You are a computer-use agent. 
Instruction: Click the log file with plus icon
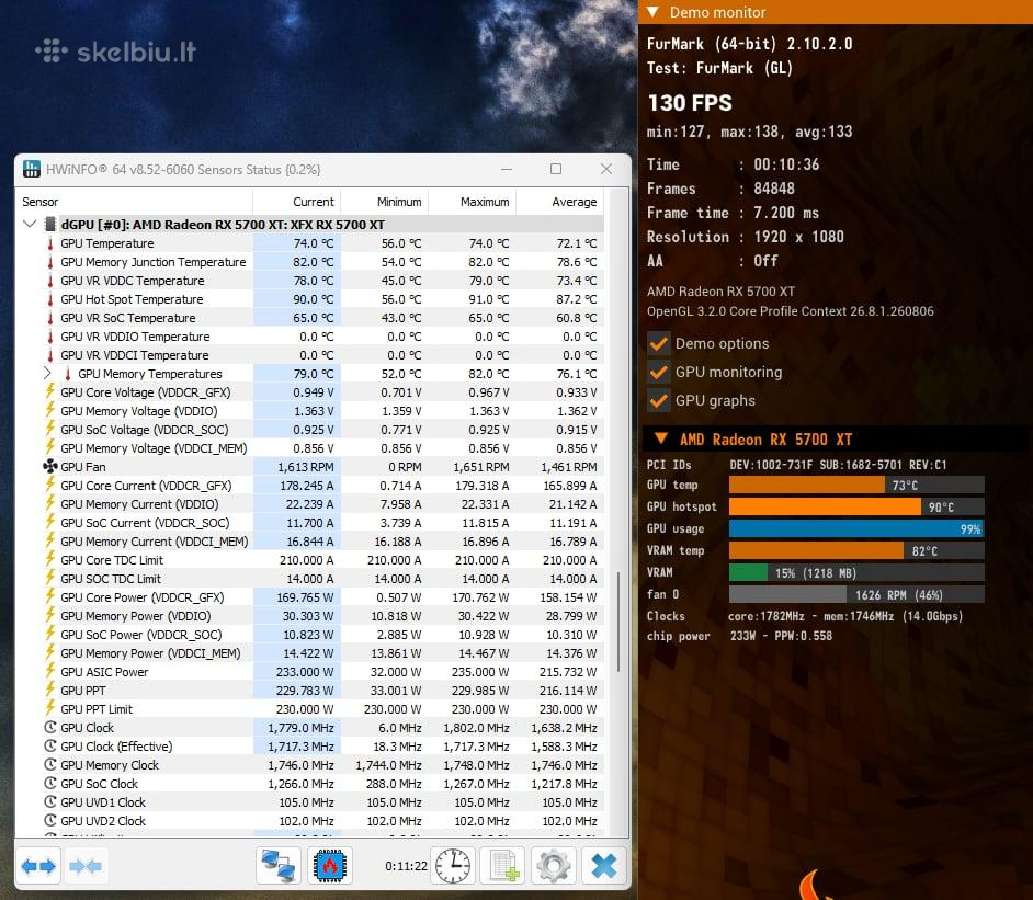point(503,866)
